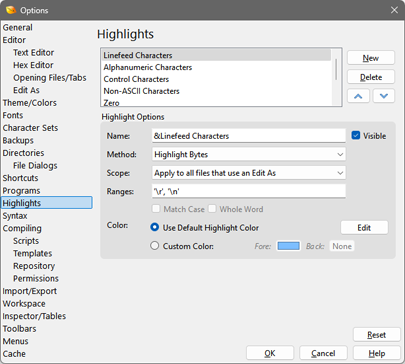Click the Back color None swatch
The width and height of the screenshot is (405, 364).
pyautogui.click(x=342, y=246)
